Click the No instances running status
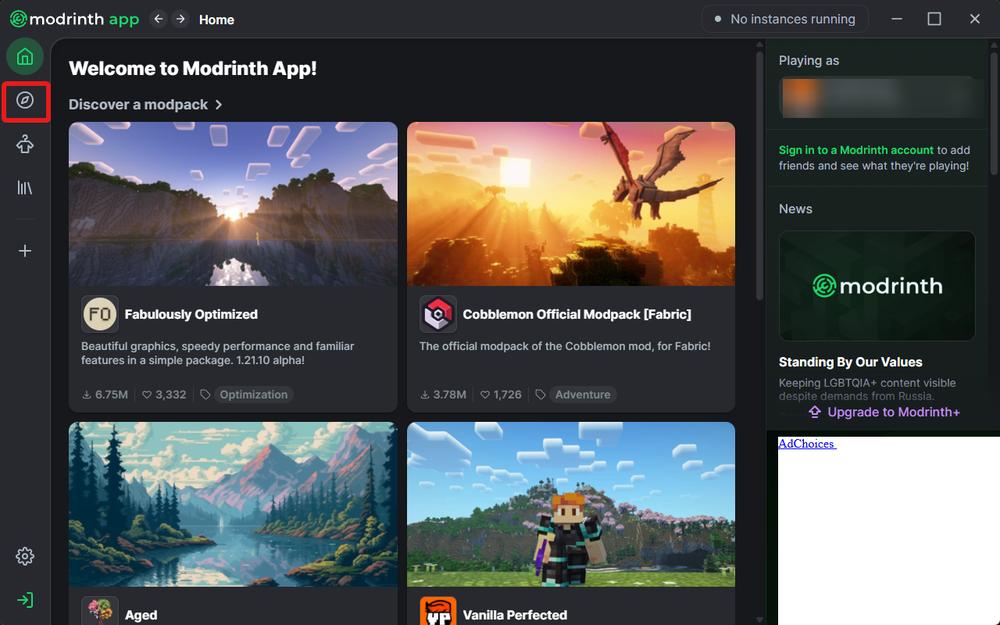The height and width of the screenshot is (625, 1000). pos(784,18)
